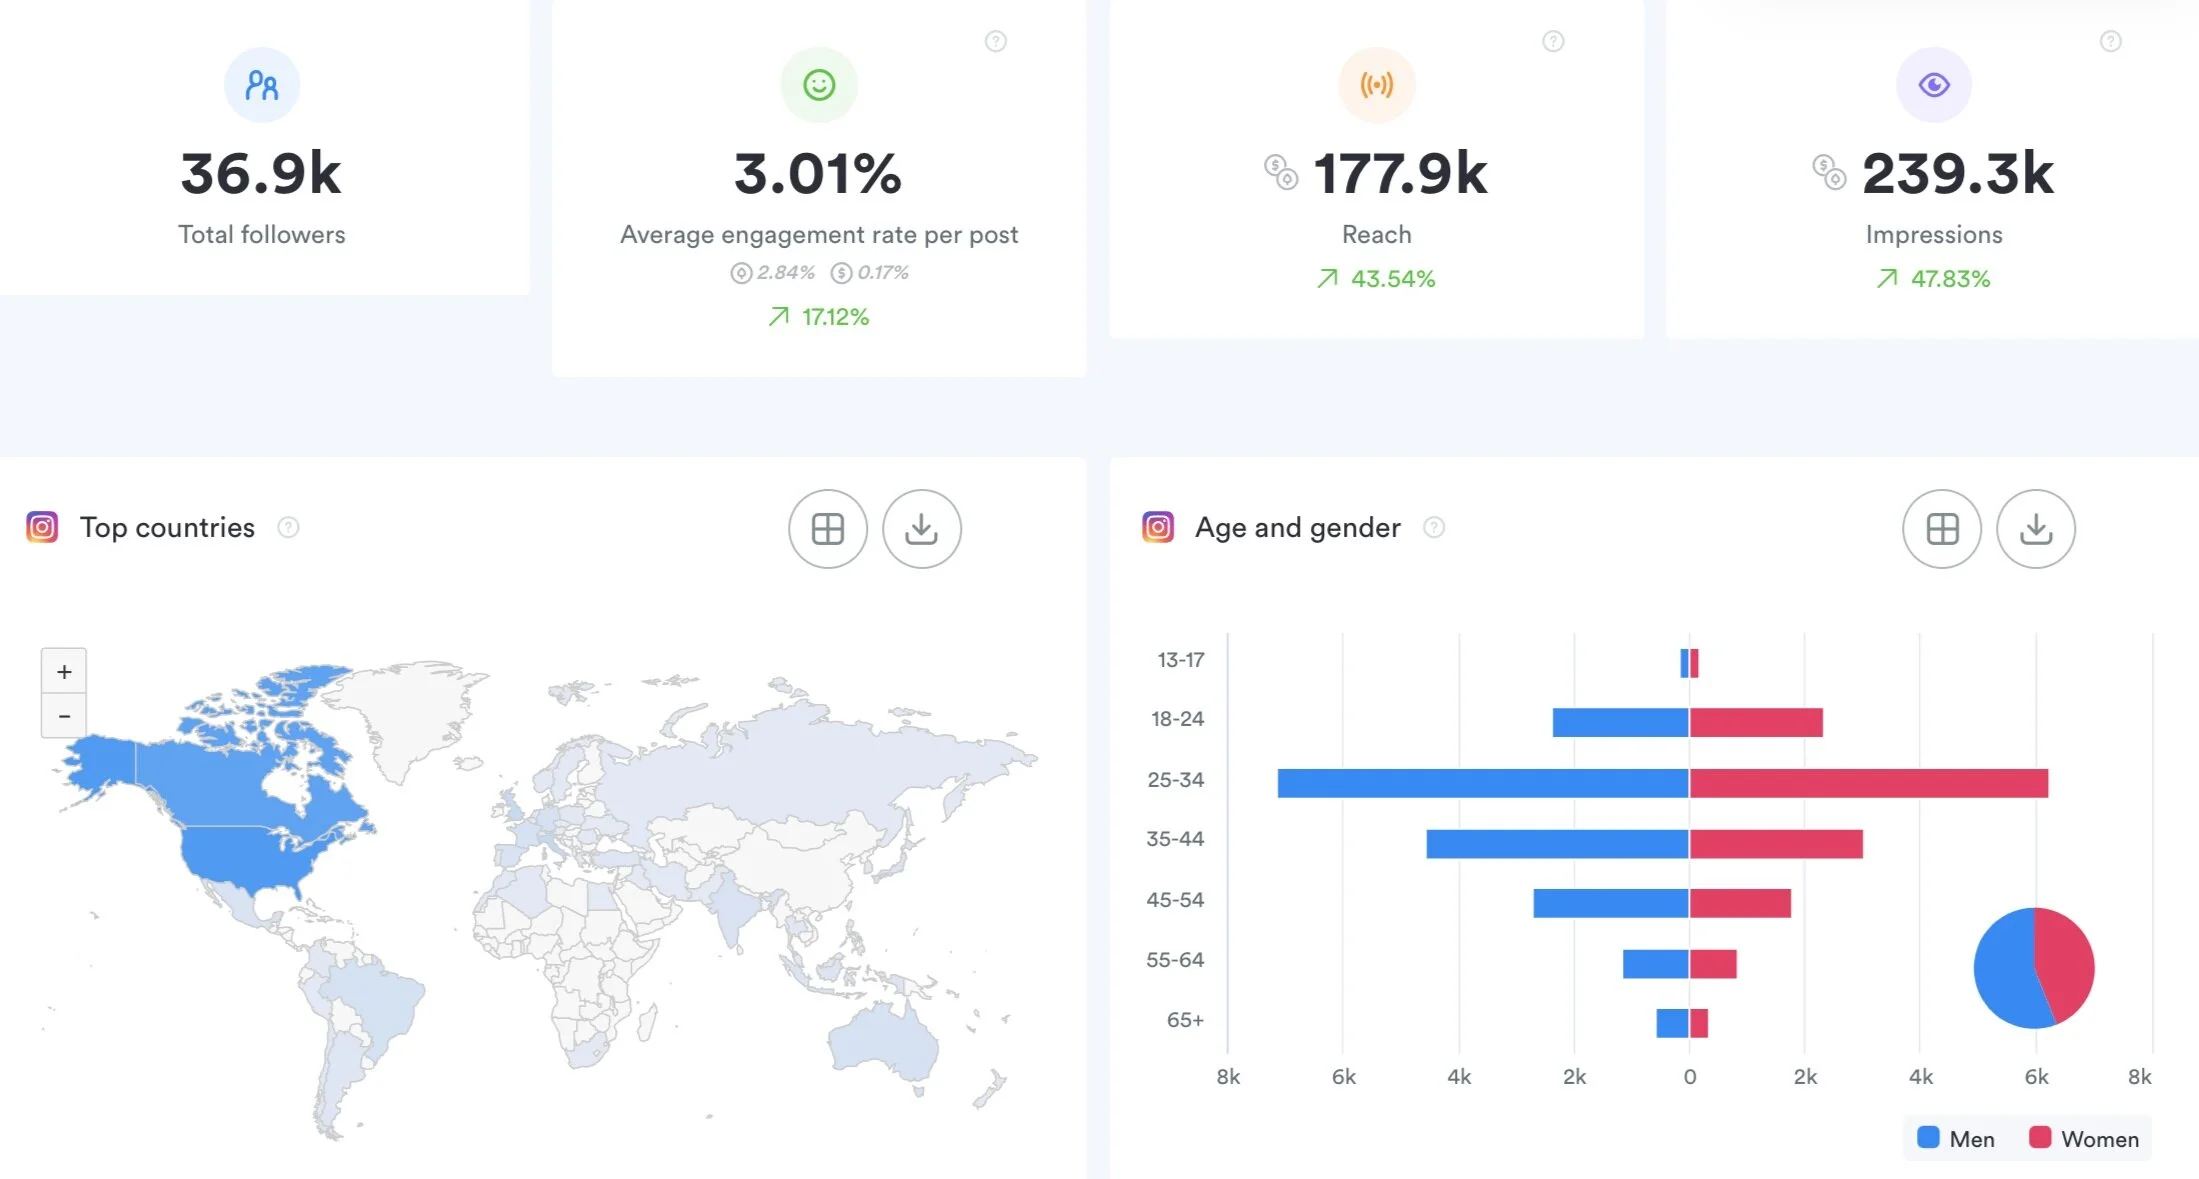
Task: Click the map zoom out minus button
Action: (64, 716)
